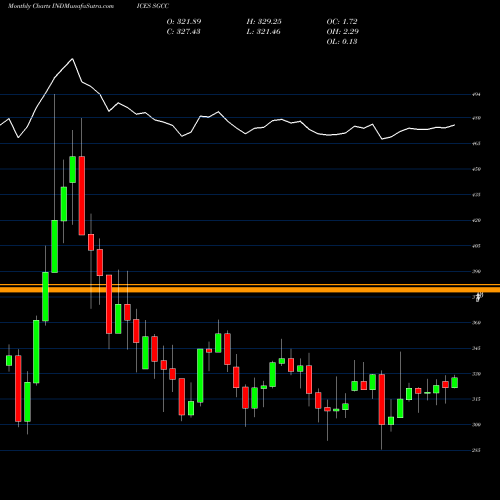Click the high value 'H: 329.25'
500x500 pixels.
(x=264, y=22)
